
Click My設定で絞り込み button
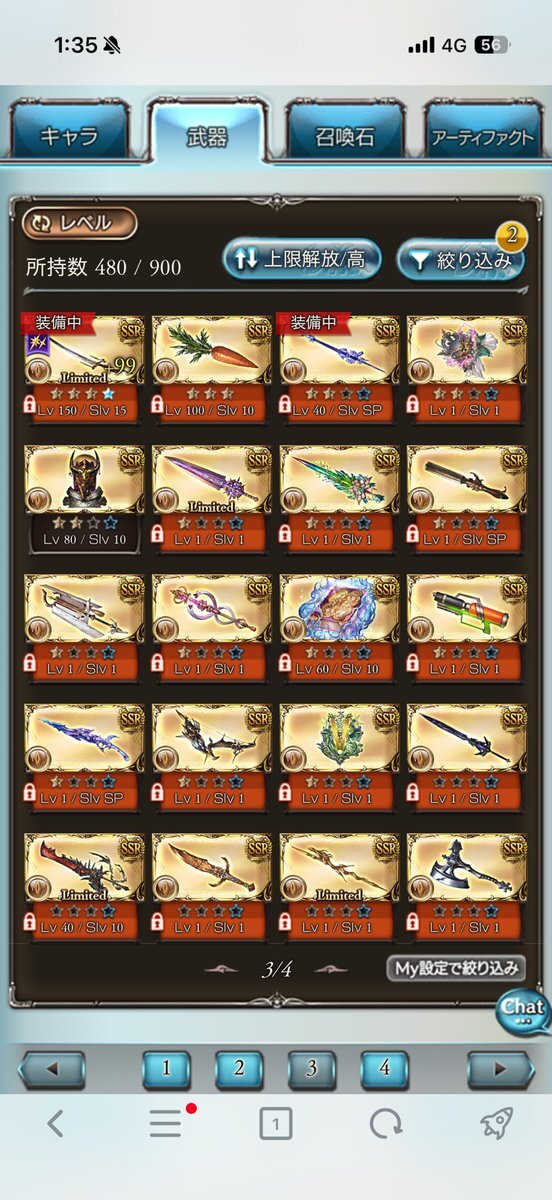coord(456,967)
